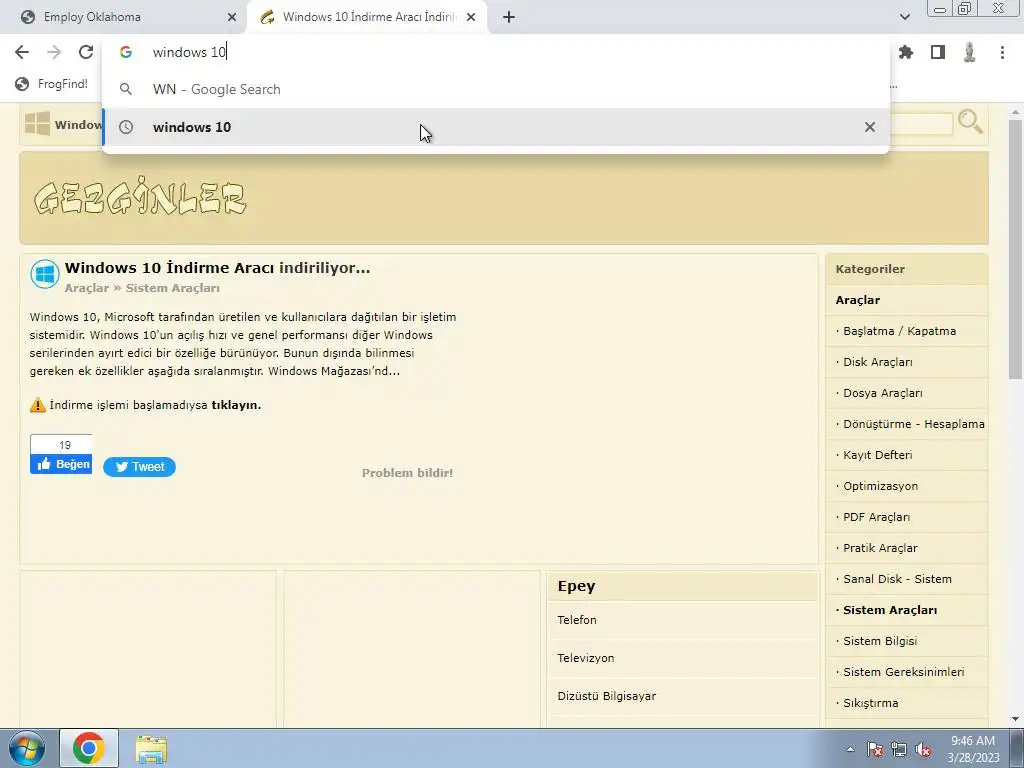1024x768 pixels.
Task: Open Windows Explorer from the taskbar
Action: click(151, 749)
